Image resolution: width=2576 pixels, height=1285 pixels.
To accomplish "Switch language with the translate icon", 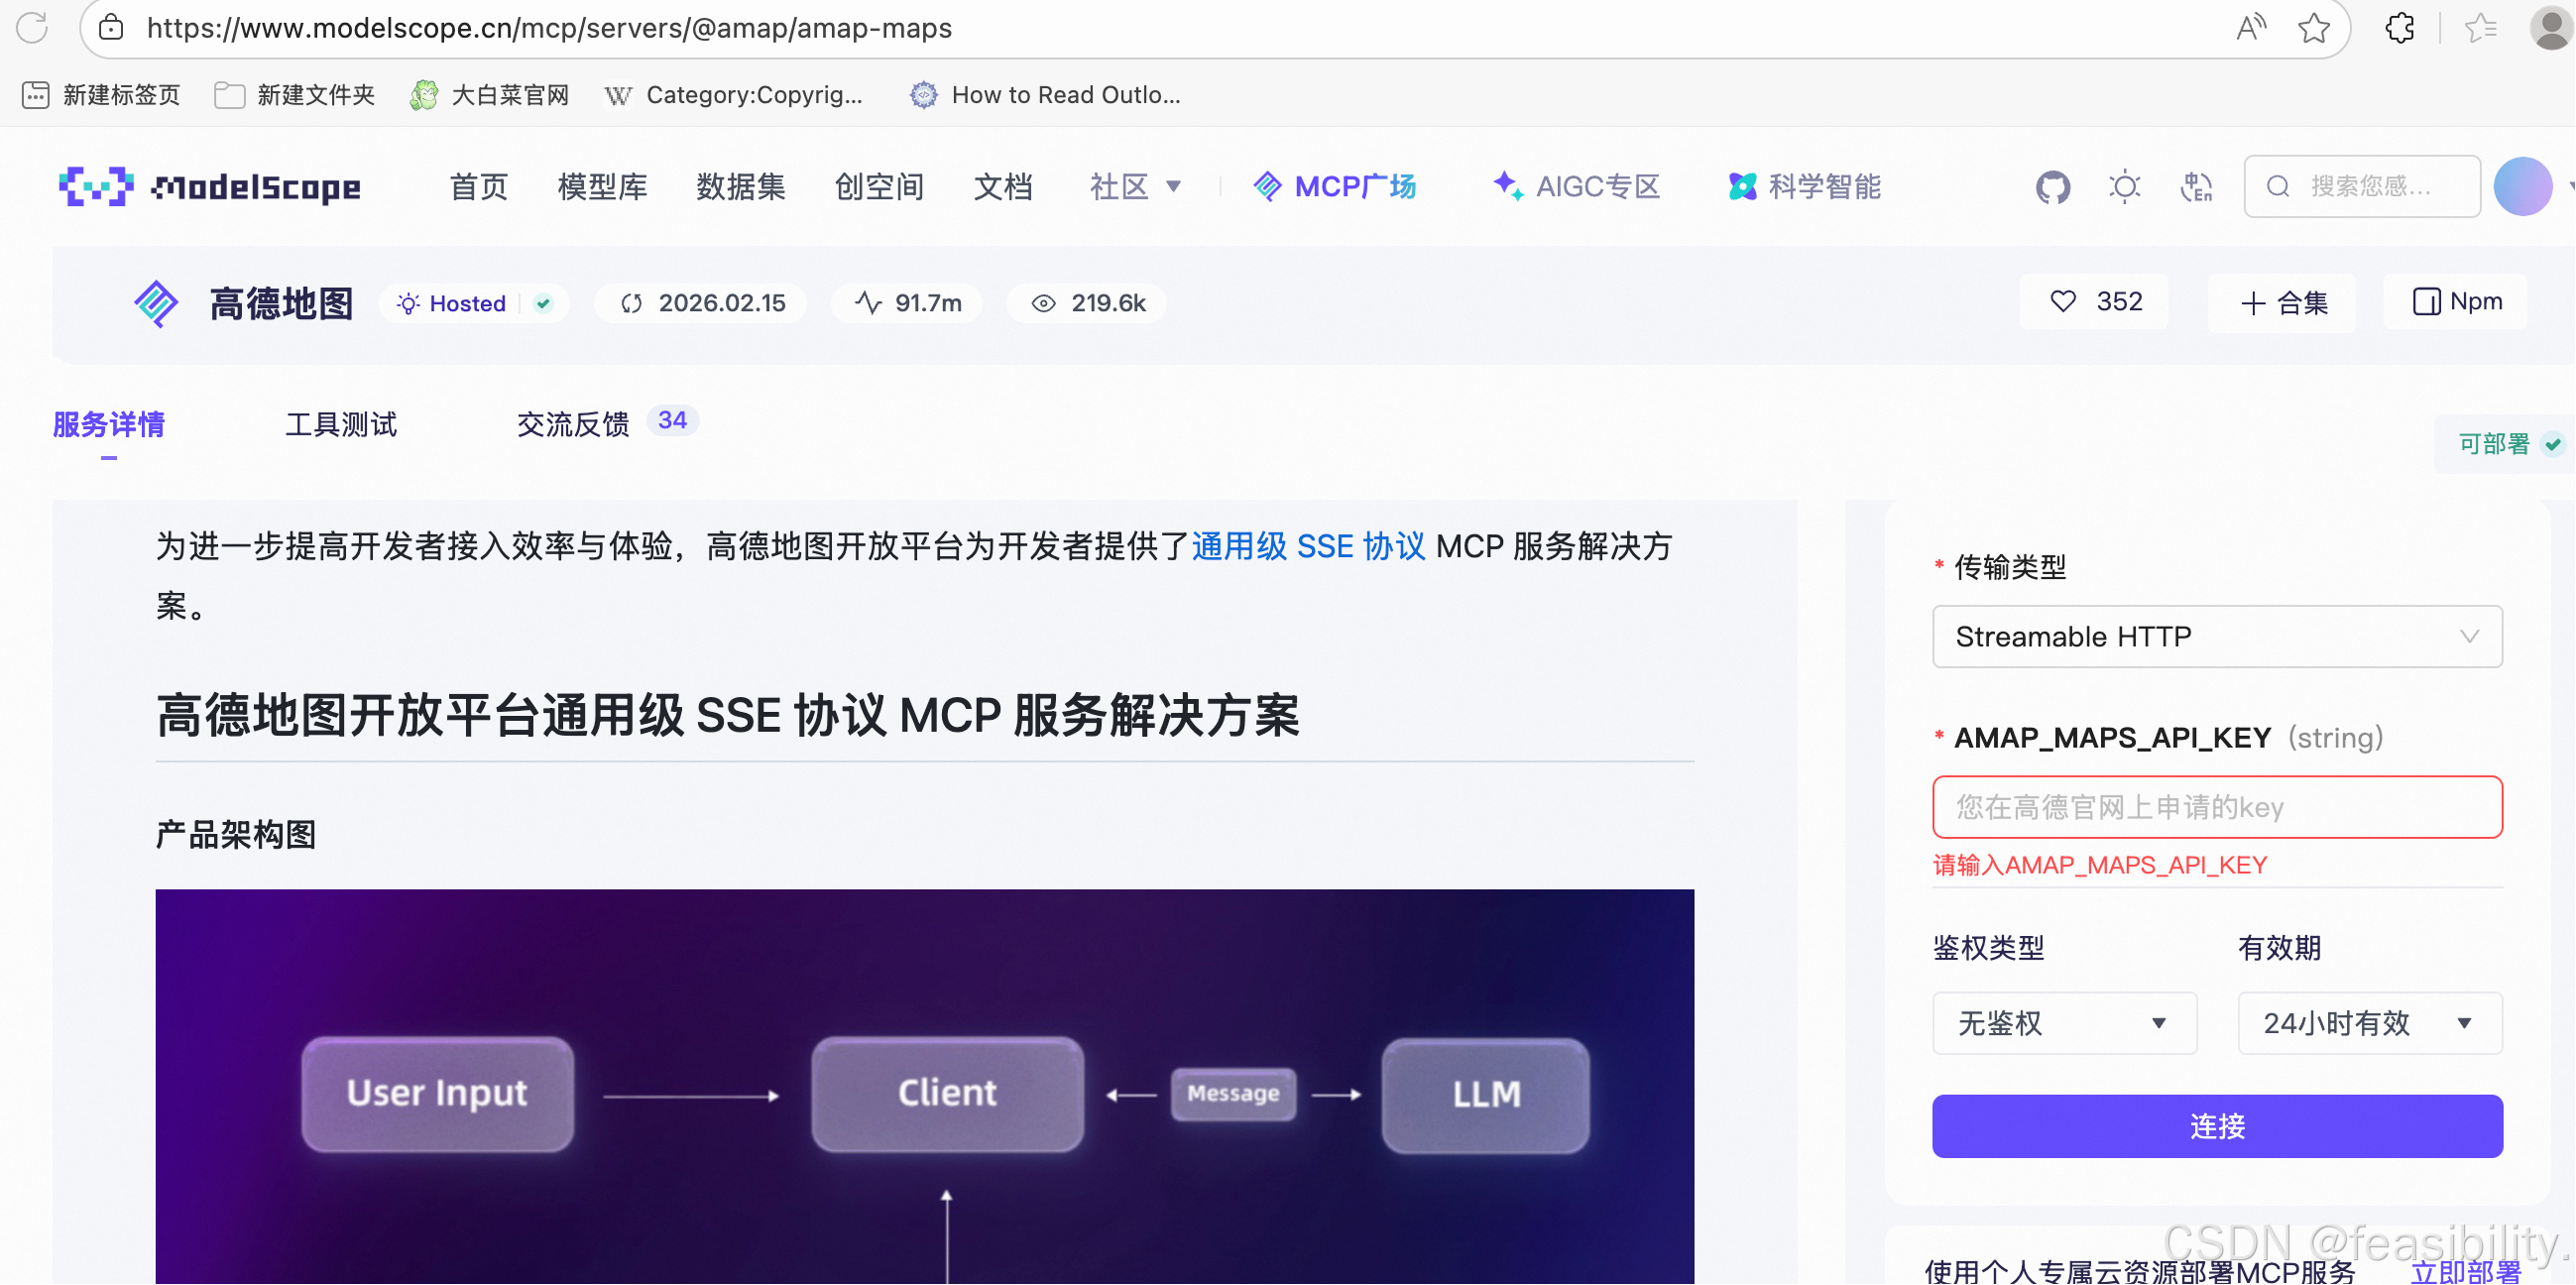I will (x=2196, y=187).
